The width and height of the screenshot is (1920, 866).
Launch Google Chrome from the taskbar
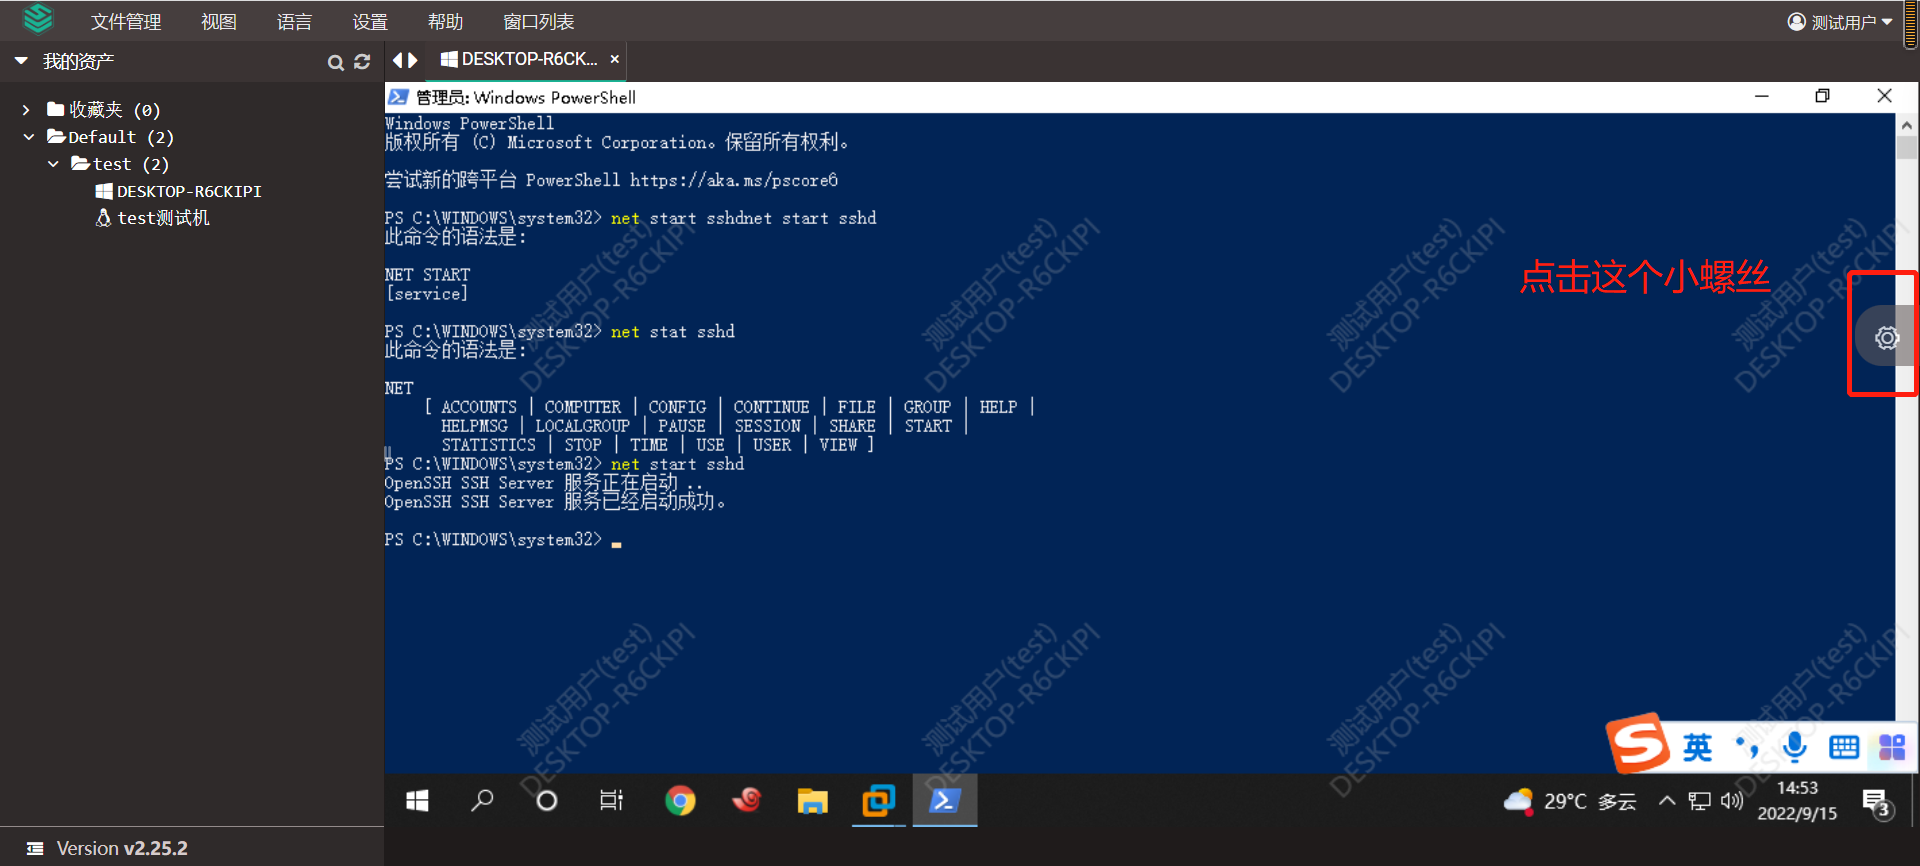[x=680, y=800]
